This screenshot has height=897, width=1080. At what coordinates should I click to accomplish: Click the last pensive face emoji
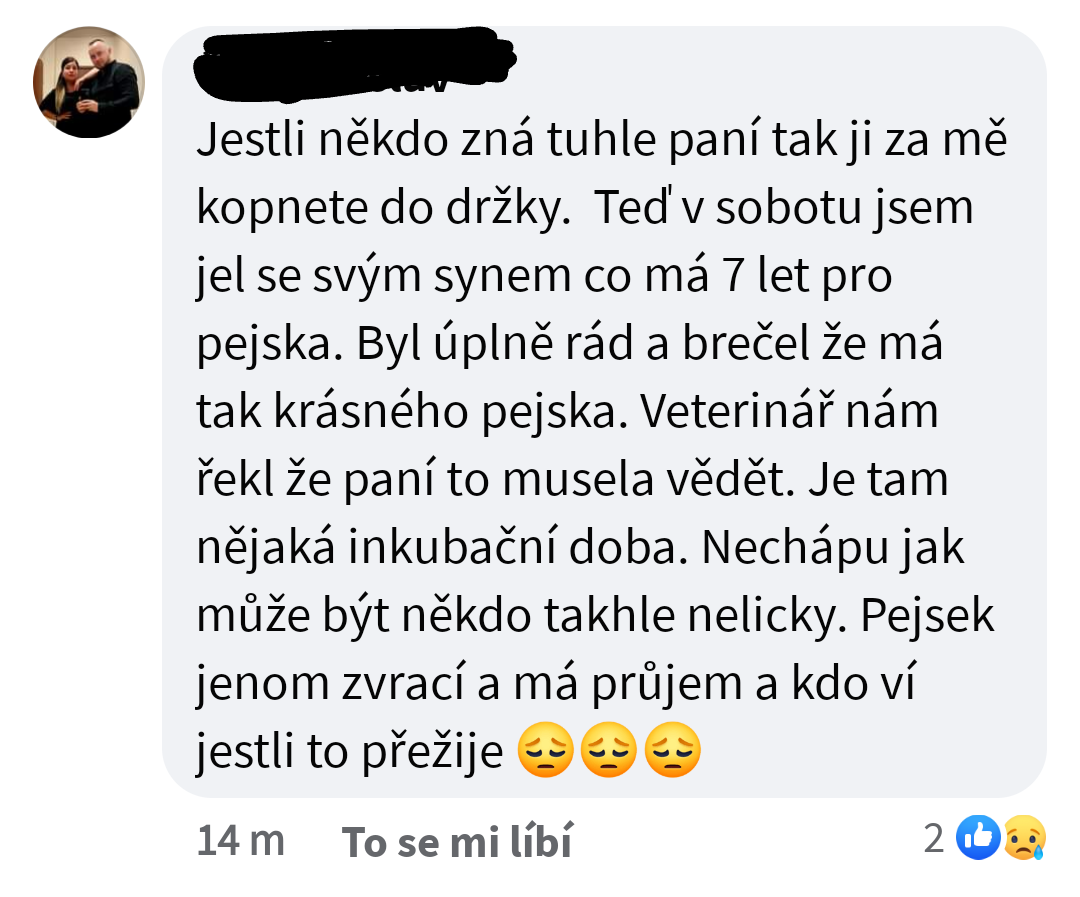pyautogui.click(x=673, y=750)
